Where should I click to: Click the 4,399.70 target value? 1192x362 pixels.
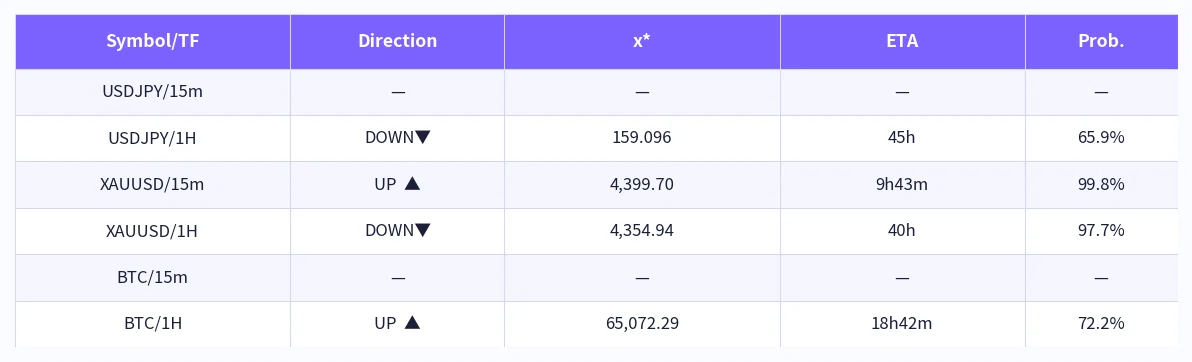[642, 185]
